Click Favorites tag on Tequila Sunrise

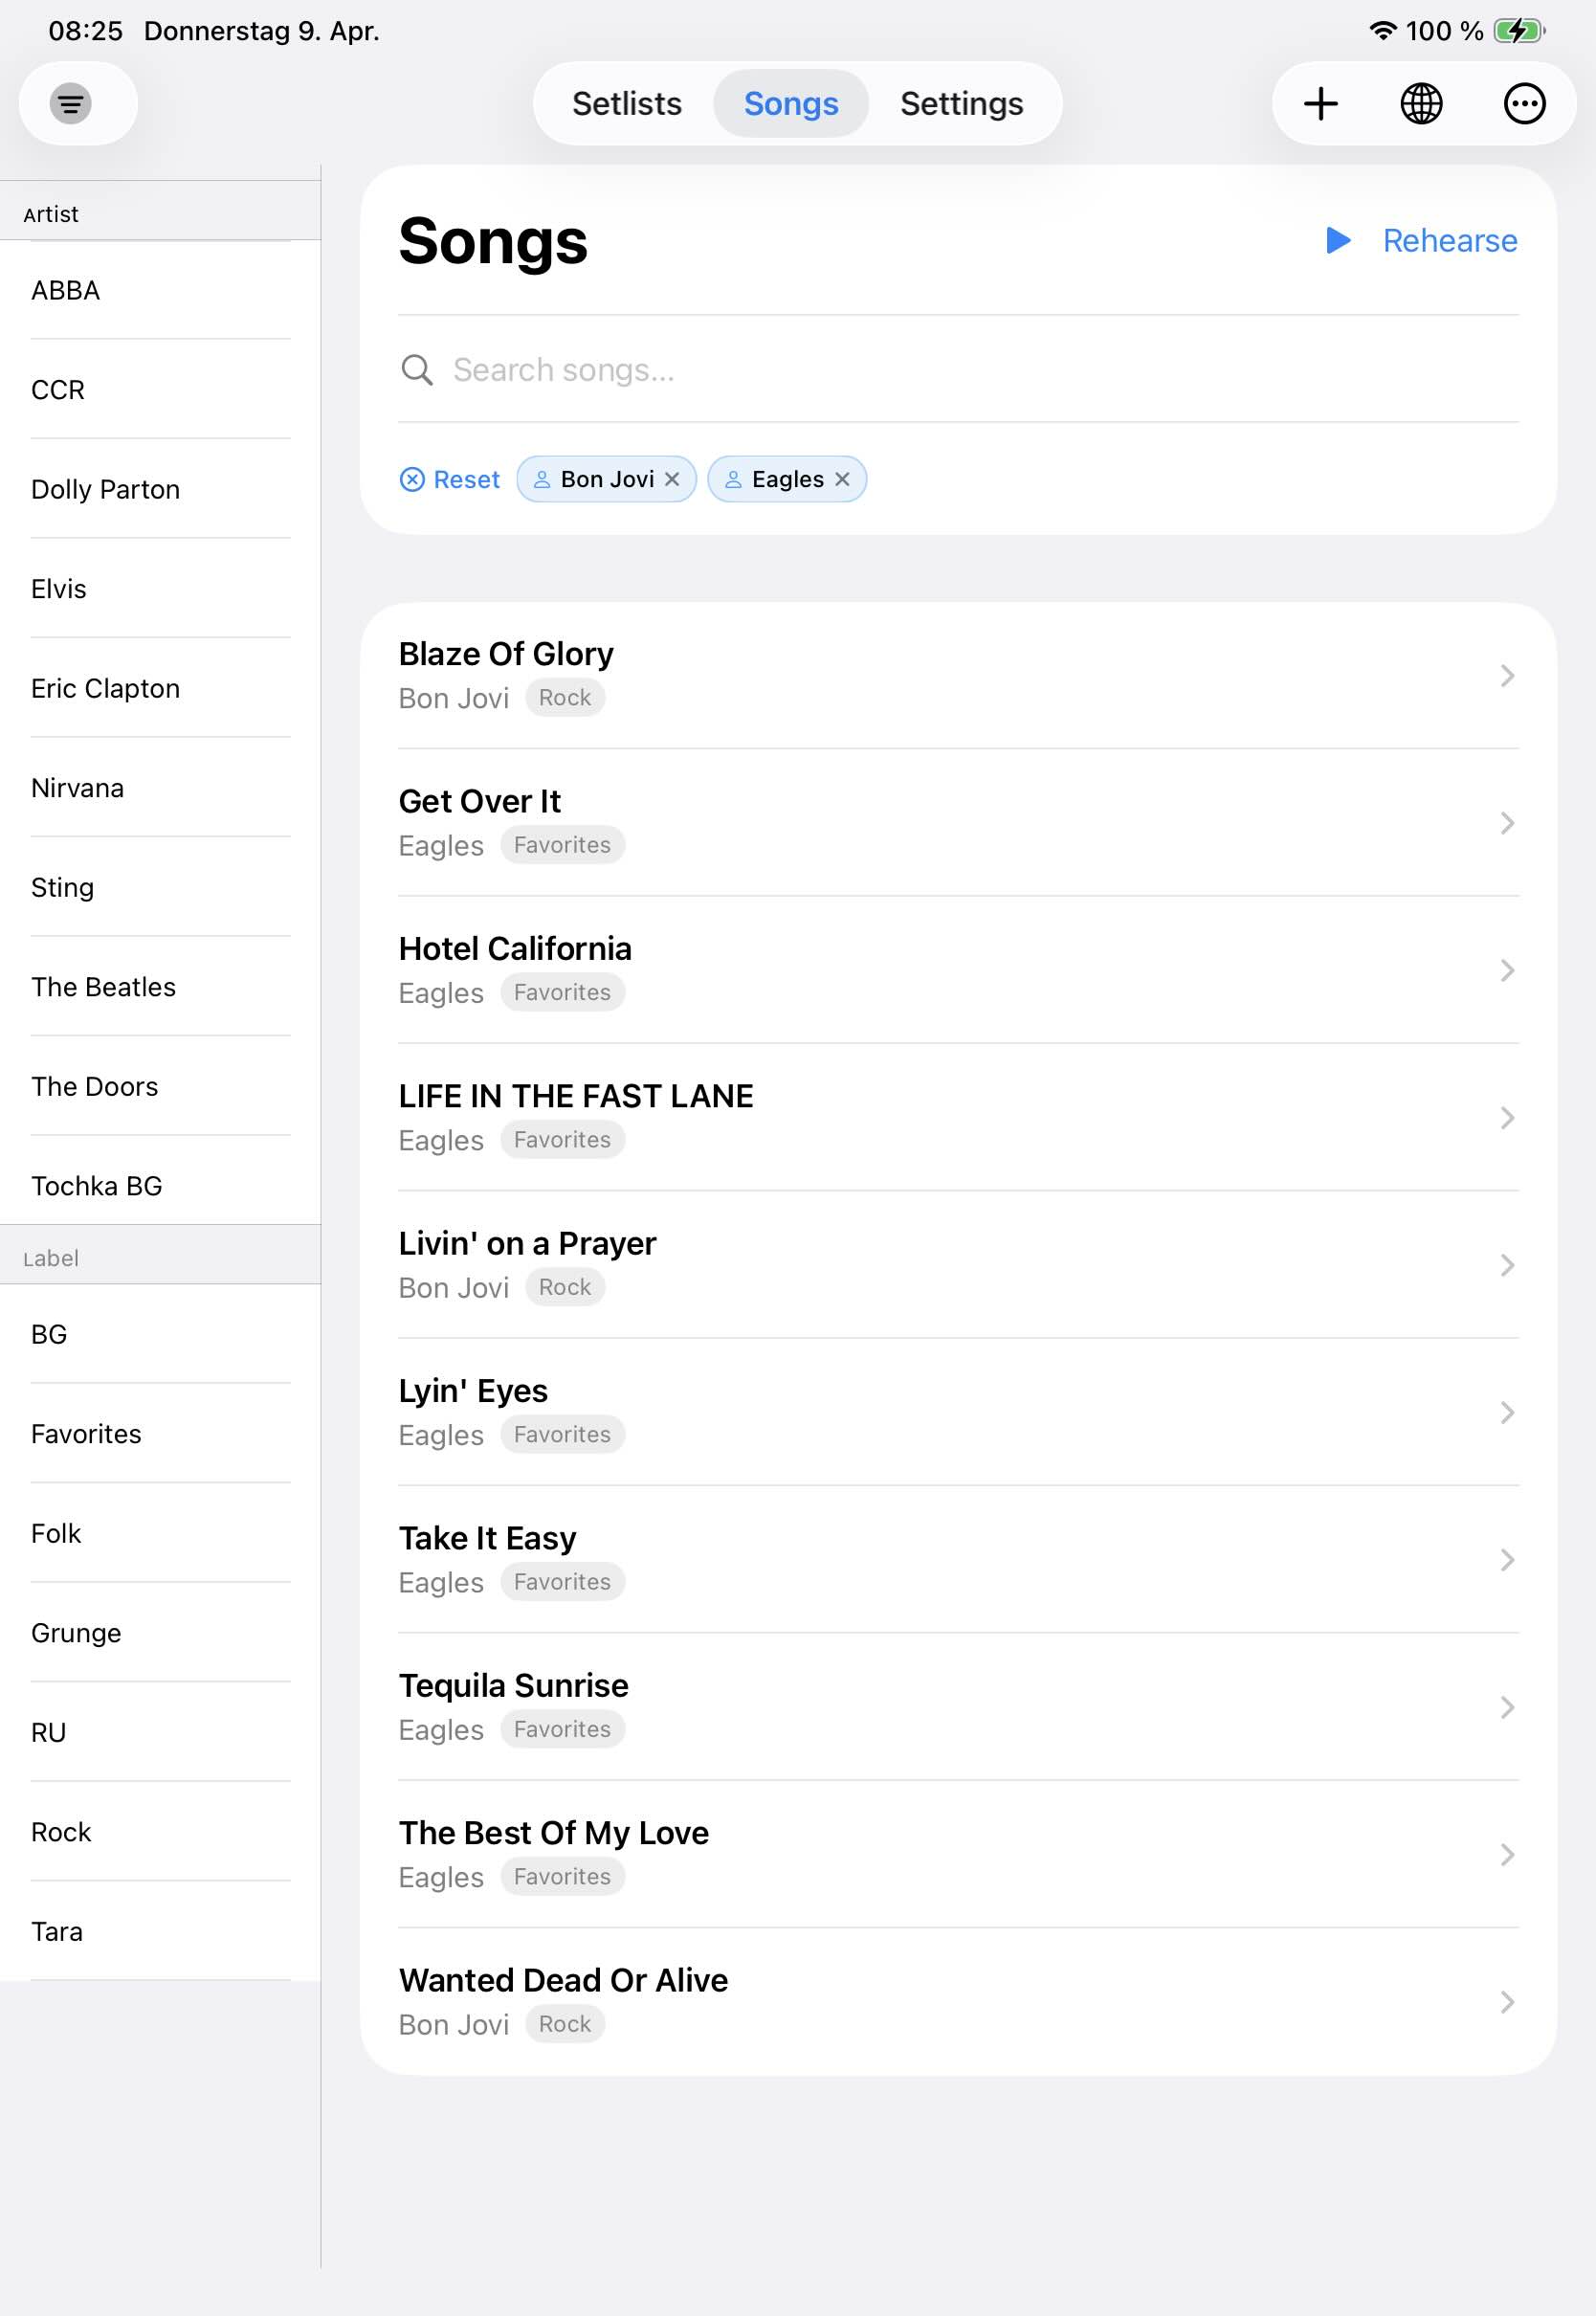[562, 1729]
